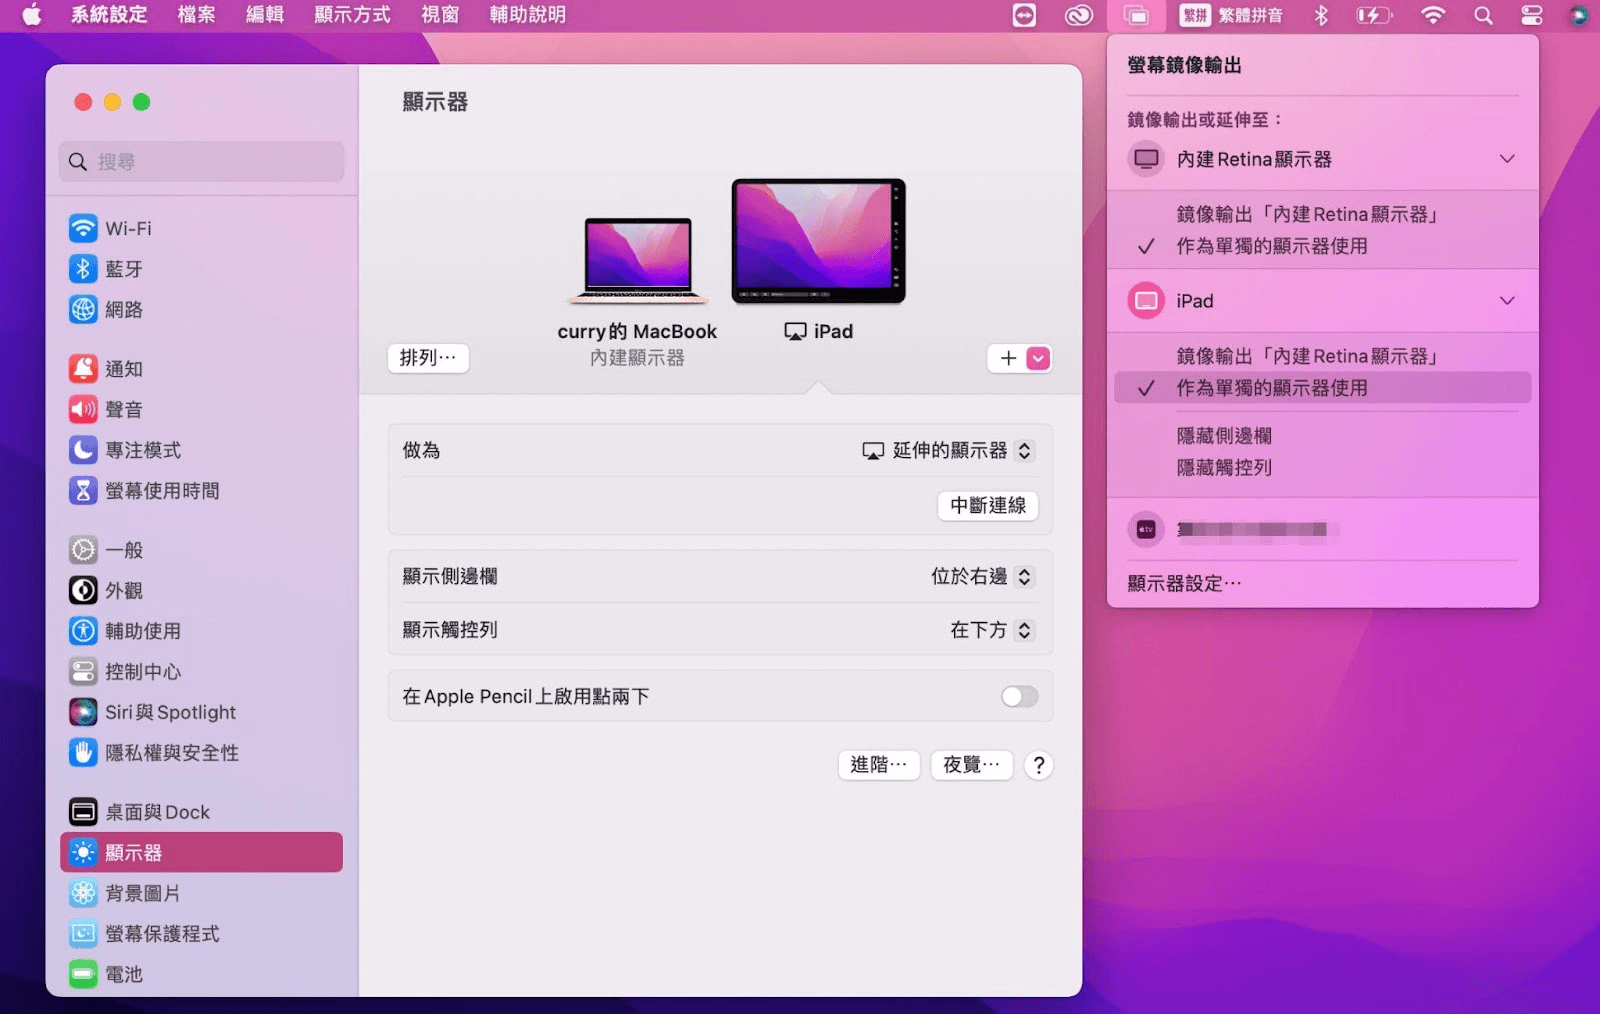Click the Siri icon in menu bar
The width and height of the screenshot is (1600, 1014).
coord(1578,15)
